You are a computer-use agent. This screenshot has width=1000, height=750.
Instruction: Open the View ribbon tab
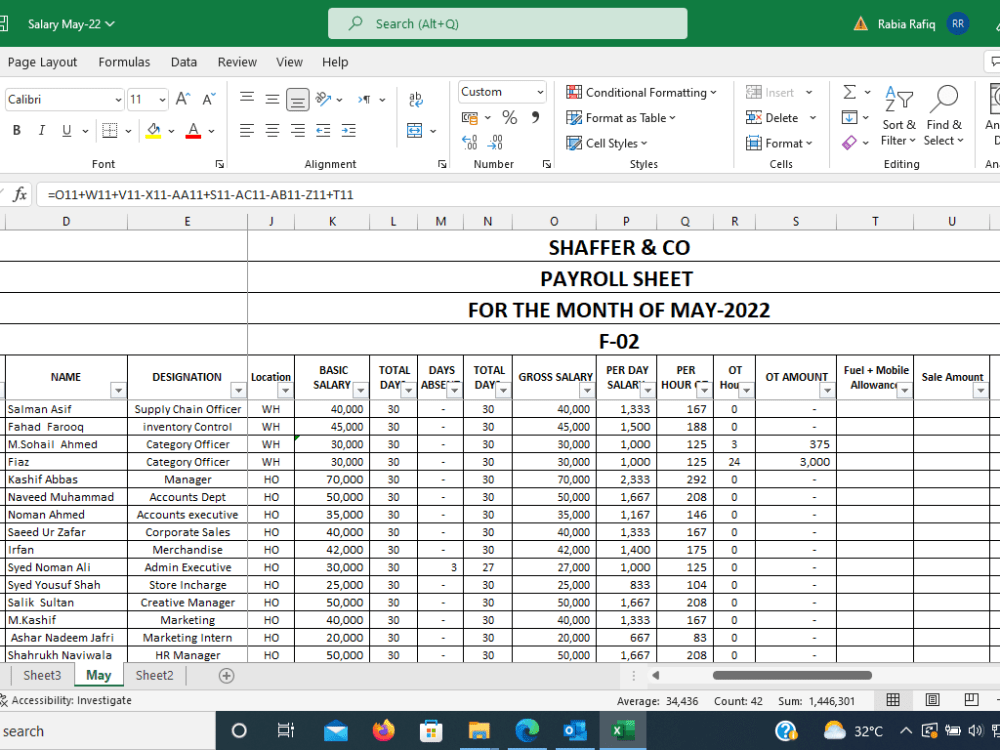pyautogui.click(x=290, y=62)
